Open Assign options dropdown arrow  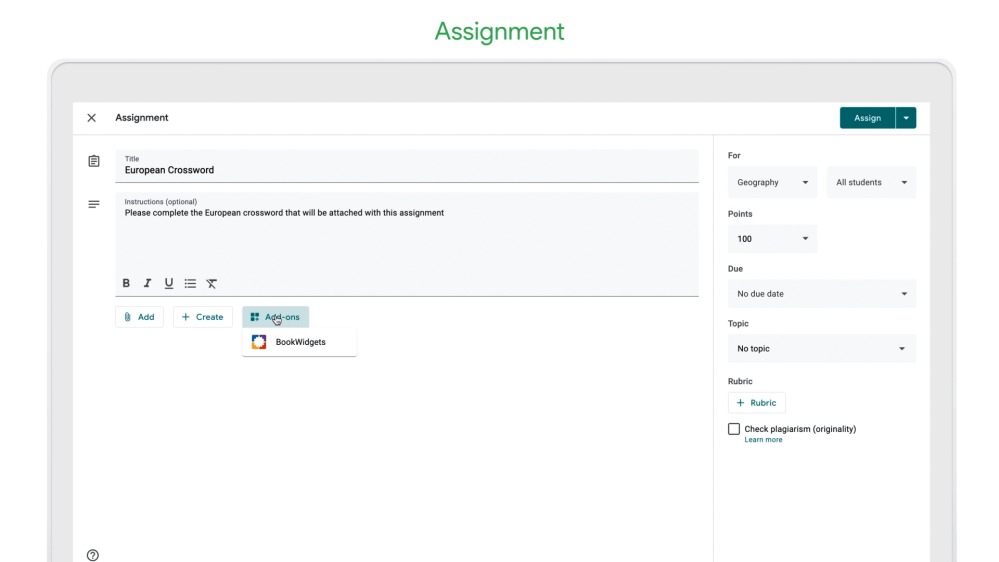pos(906,118)
